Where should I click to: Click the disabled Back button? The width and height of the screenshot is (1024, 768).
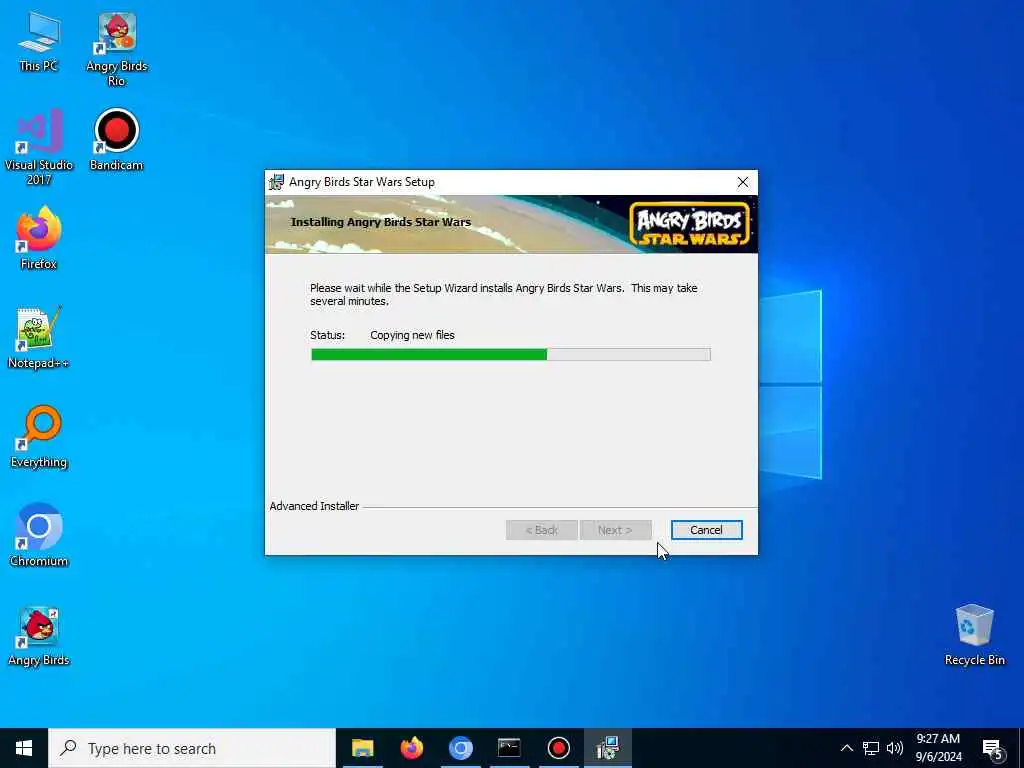click(x=541, y=530)
